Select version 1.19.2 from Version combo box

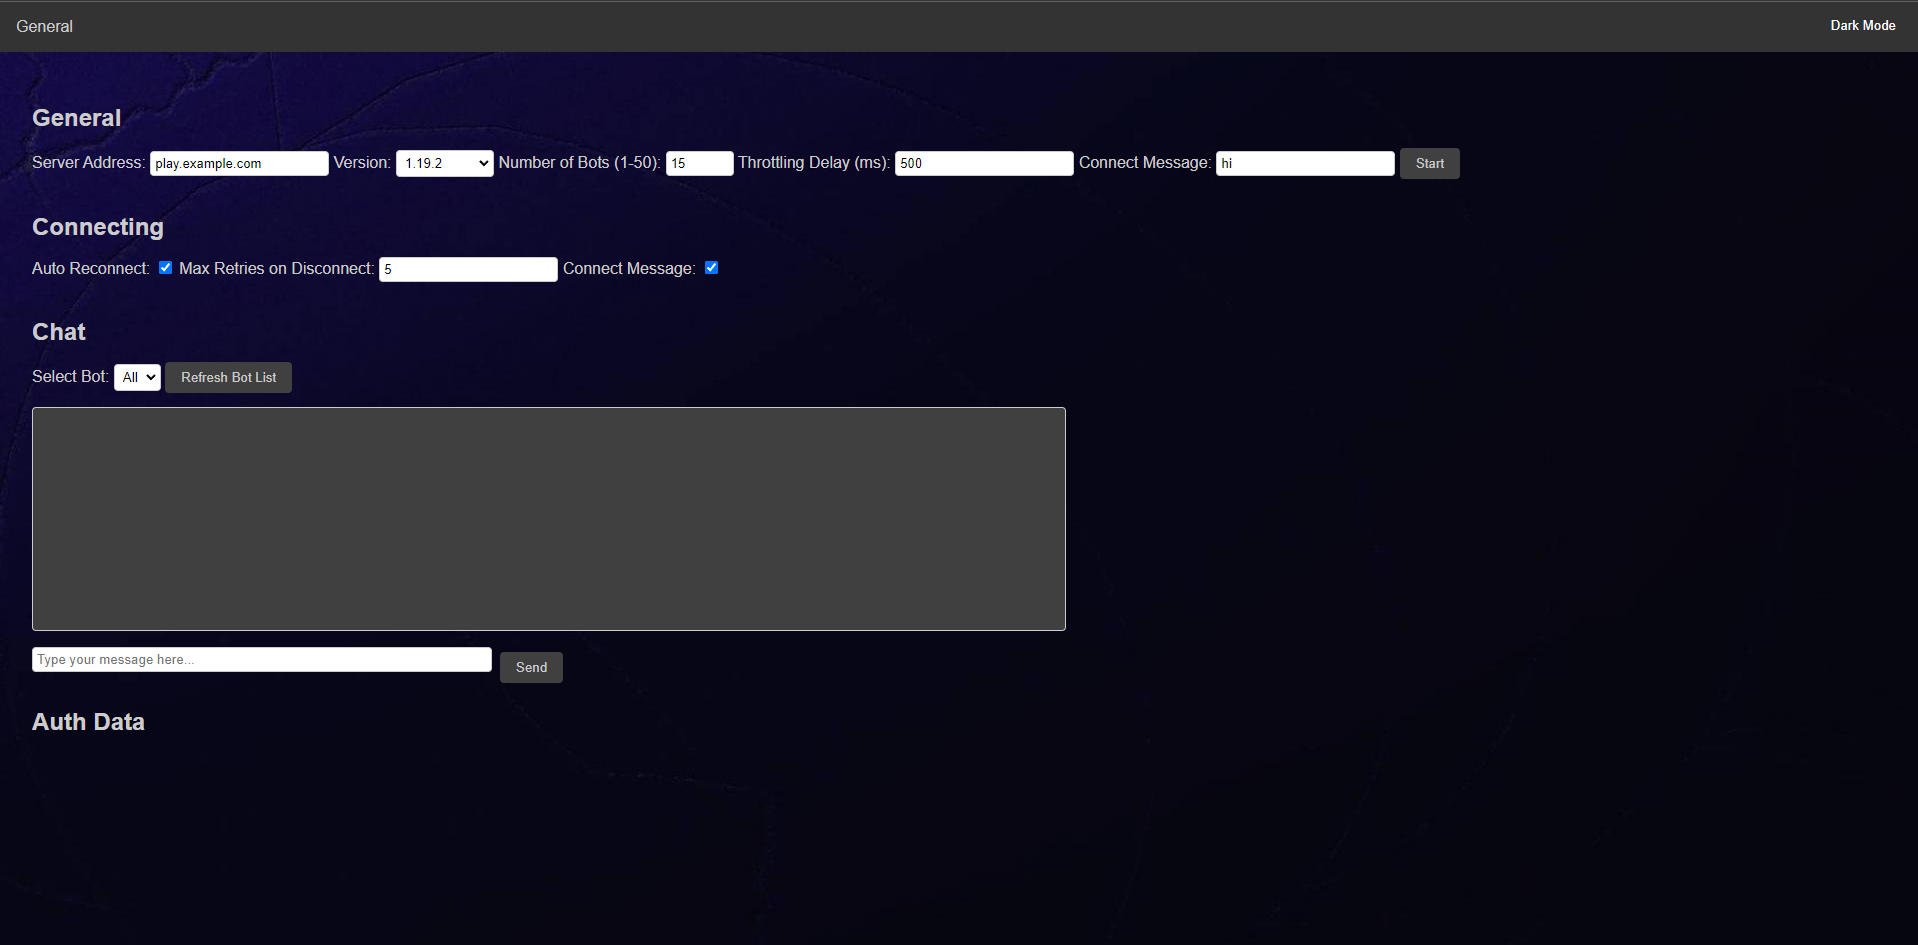[444, 163]
